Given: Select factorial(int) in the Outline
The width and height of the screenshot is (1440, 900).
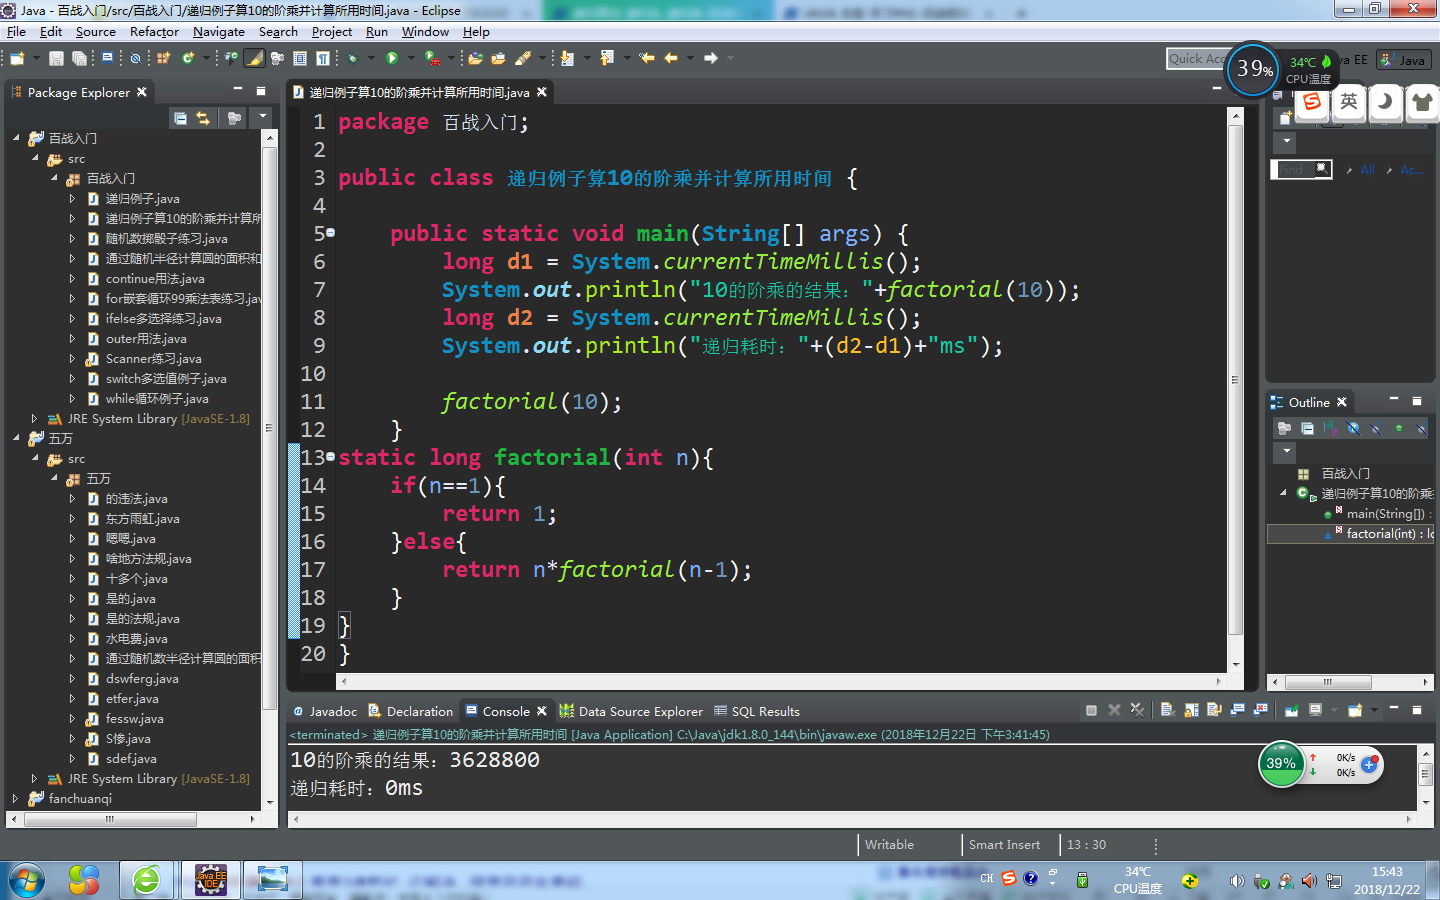Looking at the screenshot, I should [1351, 533].
